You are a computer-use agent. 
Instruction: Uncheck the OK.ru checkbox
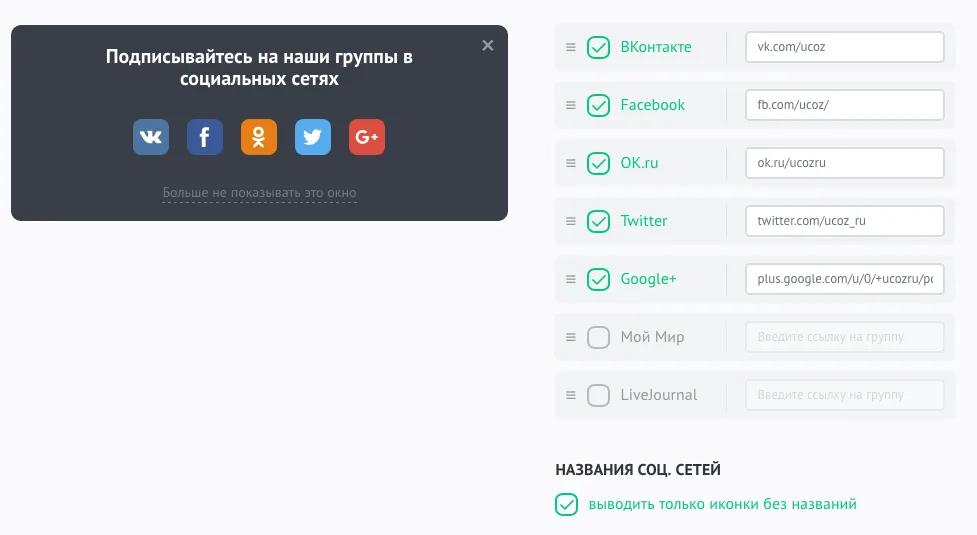tap(598, 163)
